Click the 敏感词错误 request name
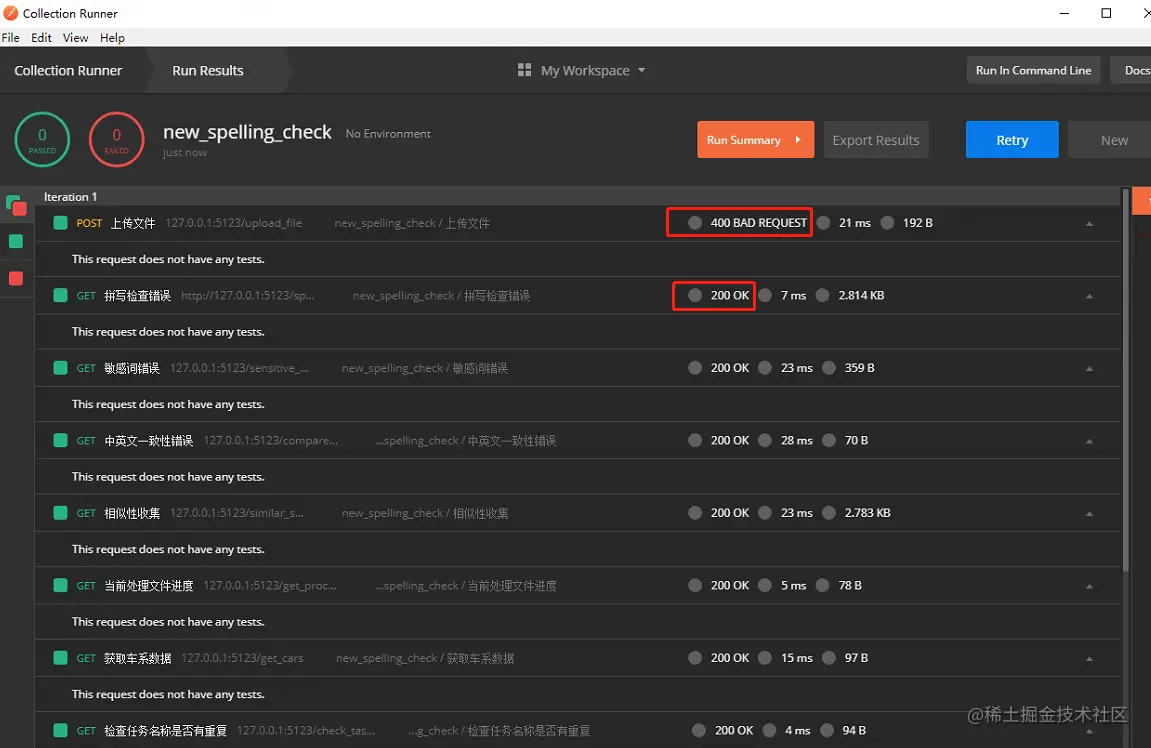The image size is (1151, 748). 132,368
